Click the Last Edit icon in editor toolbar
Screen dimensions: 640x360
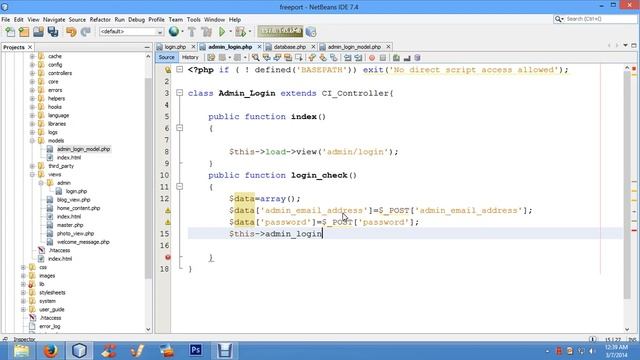coord(211,58)
